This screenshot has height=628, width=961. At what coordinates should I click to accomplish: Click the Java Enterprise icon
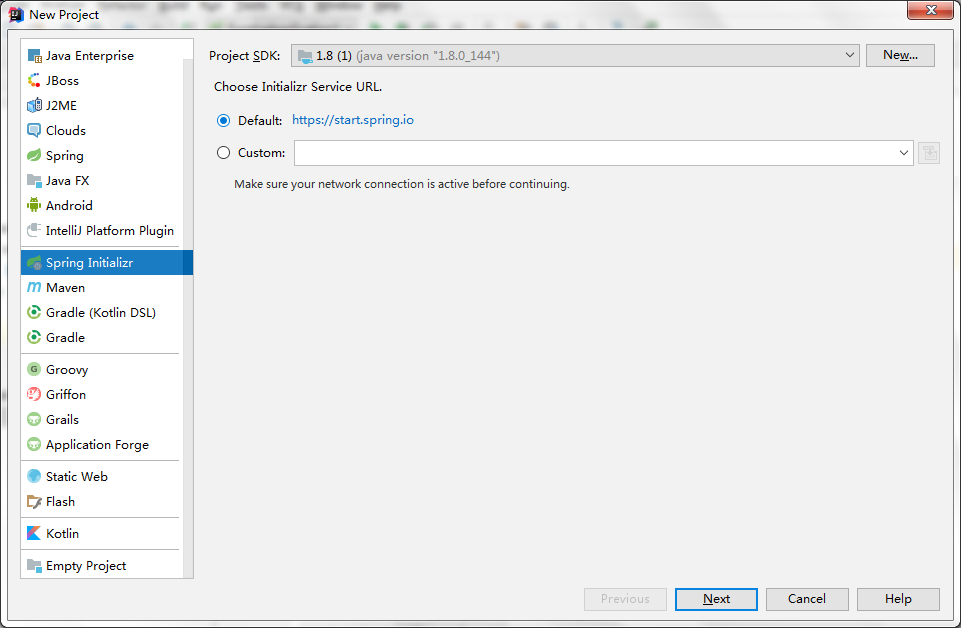click(34, 56)
